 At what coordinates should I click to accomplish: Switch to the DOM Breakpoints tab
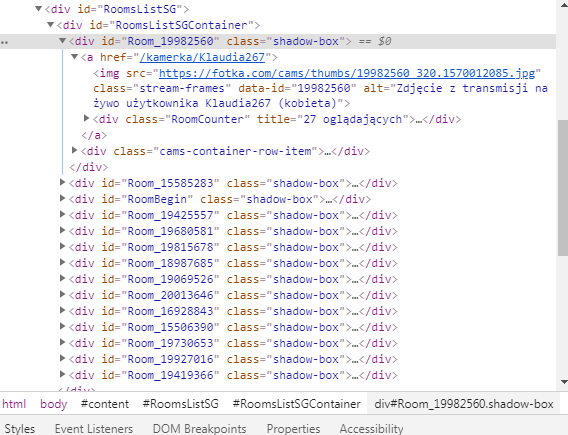point(200,428)
